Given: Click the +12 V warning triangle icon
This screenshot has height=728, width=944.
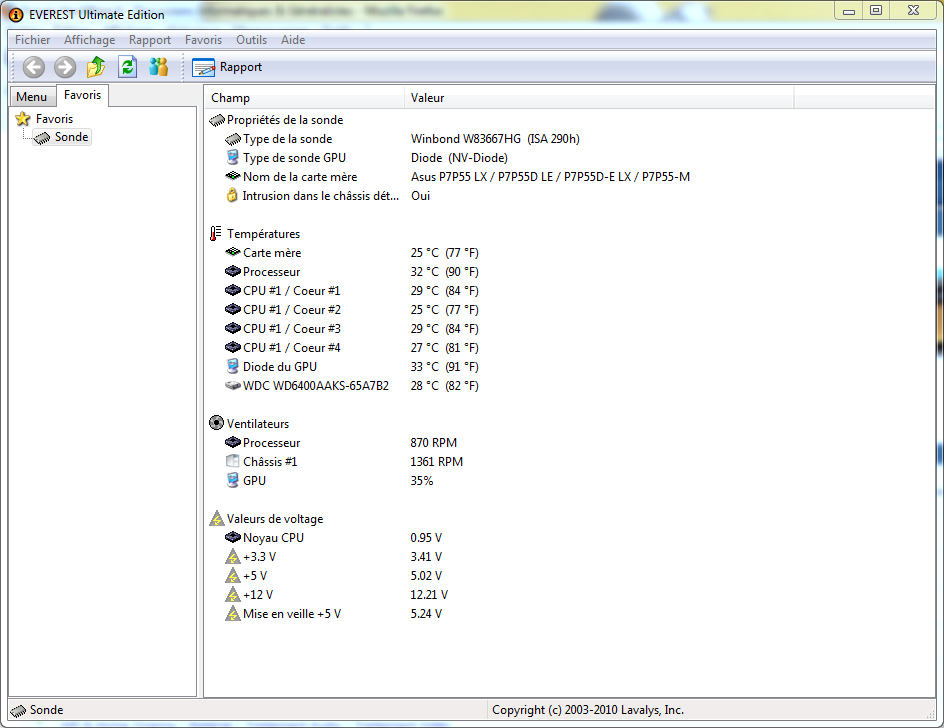Looking at the screenshot, I should [233, 594].
